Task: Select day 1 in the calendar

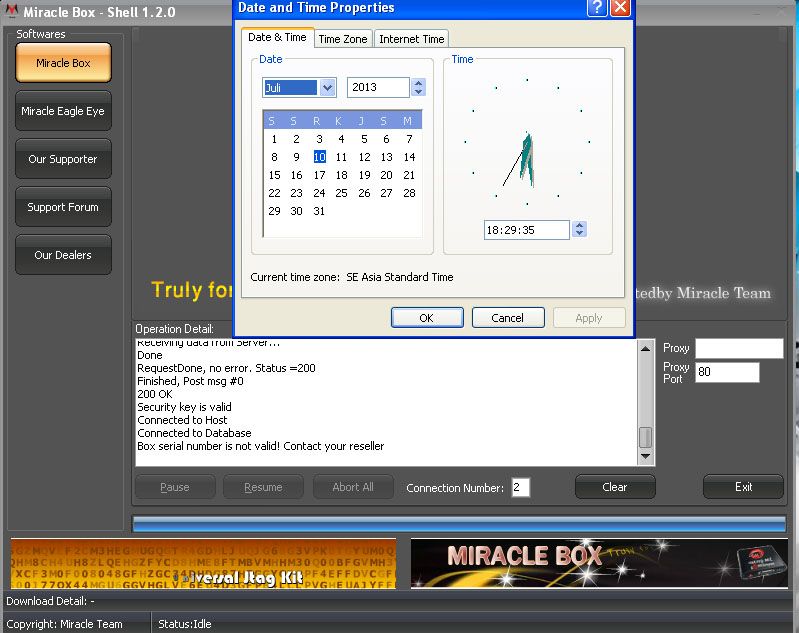Action: (x=274, y=139)
